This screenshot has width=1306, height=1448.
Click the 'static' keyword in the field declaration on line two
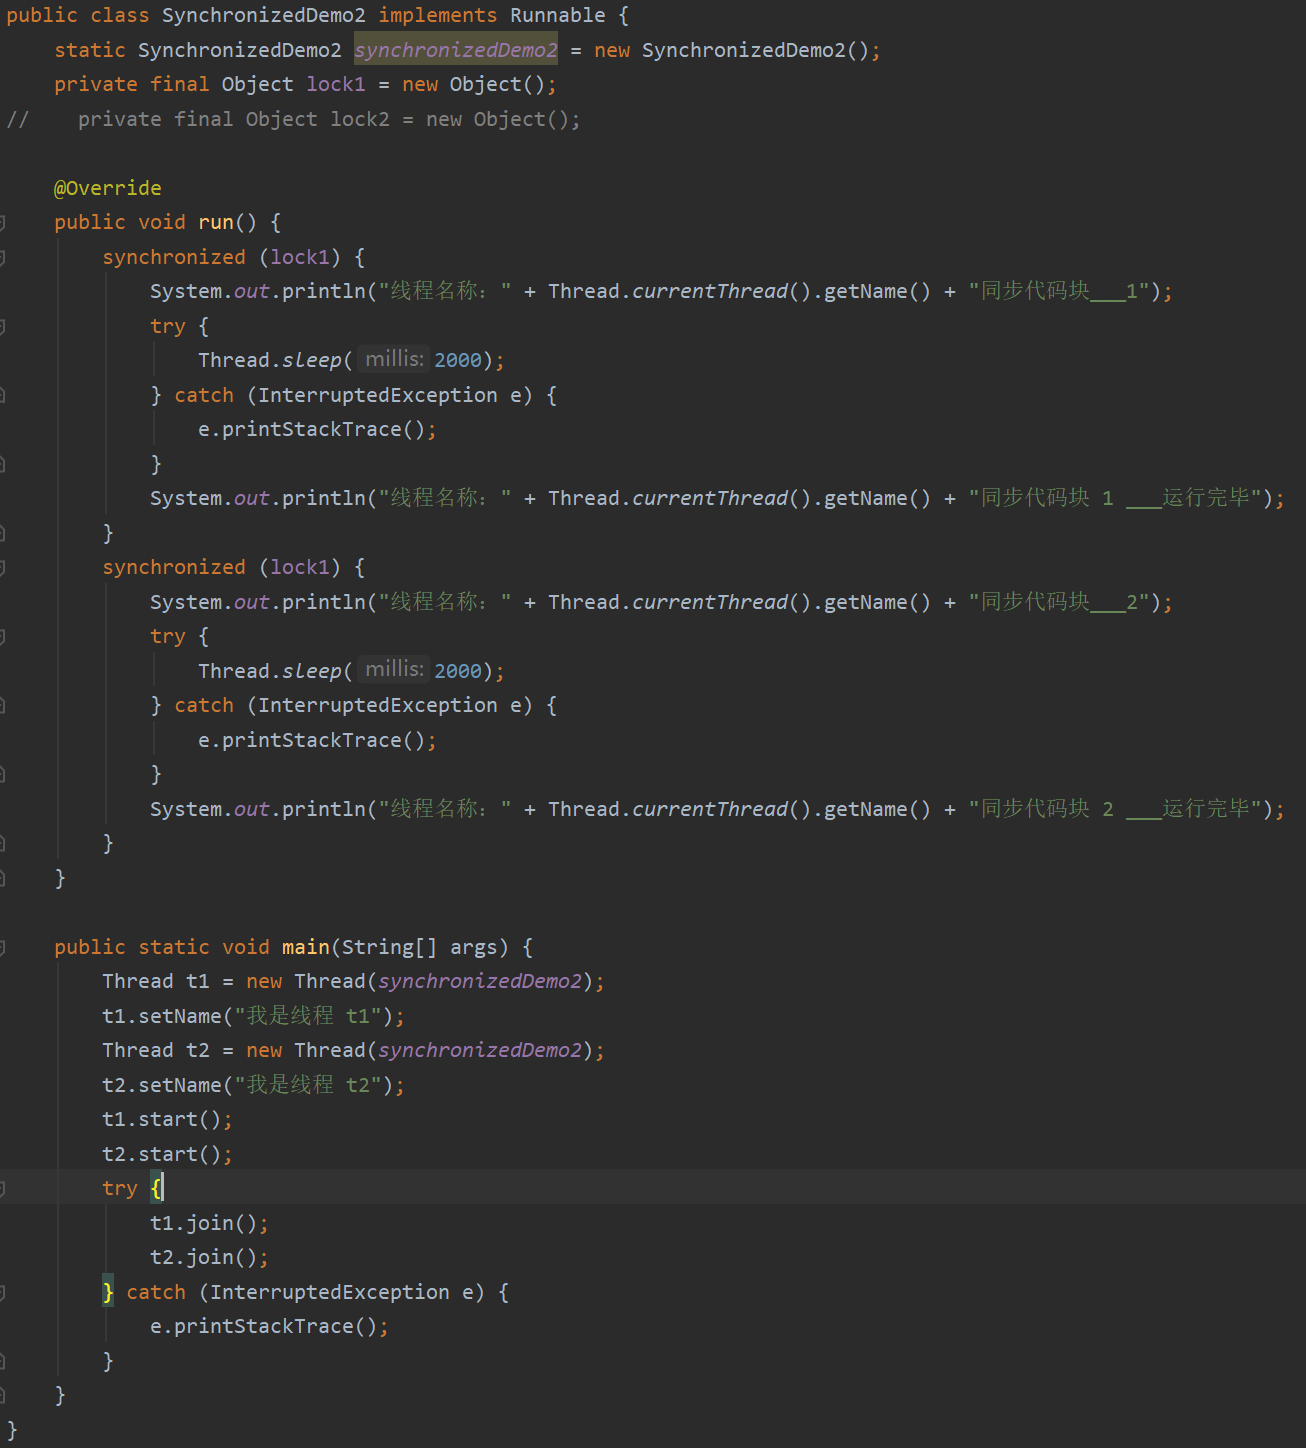click(x=90, y=50)
